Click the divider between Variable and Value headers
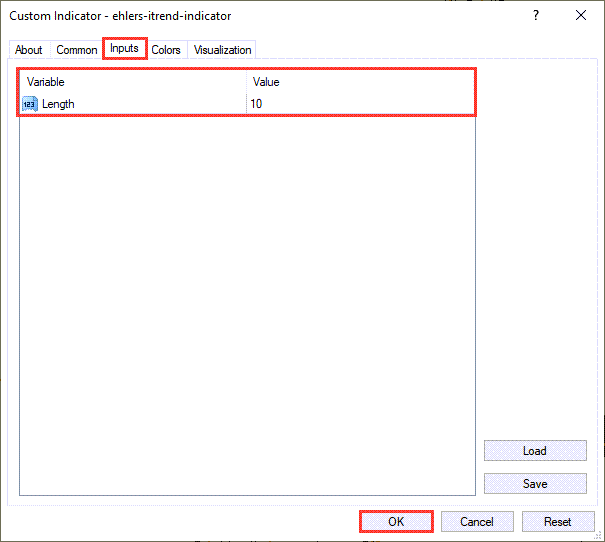The height and width of the screenshot is (542, 605). tap(246, 82)
